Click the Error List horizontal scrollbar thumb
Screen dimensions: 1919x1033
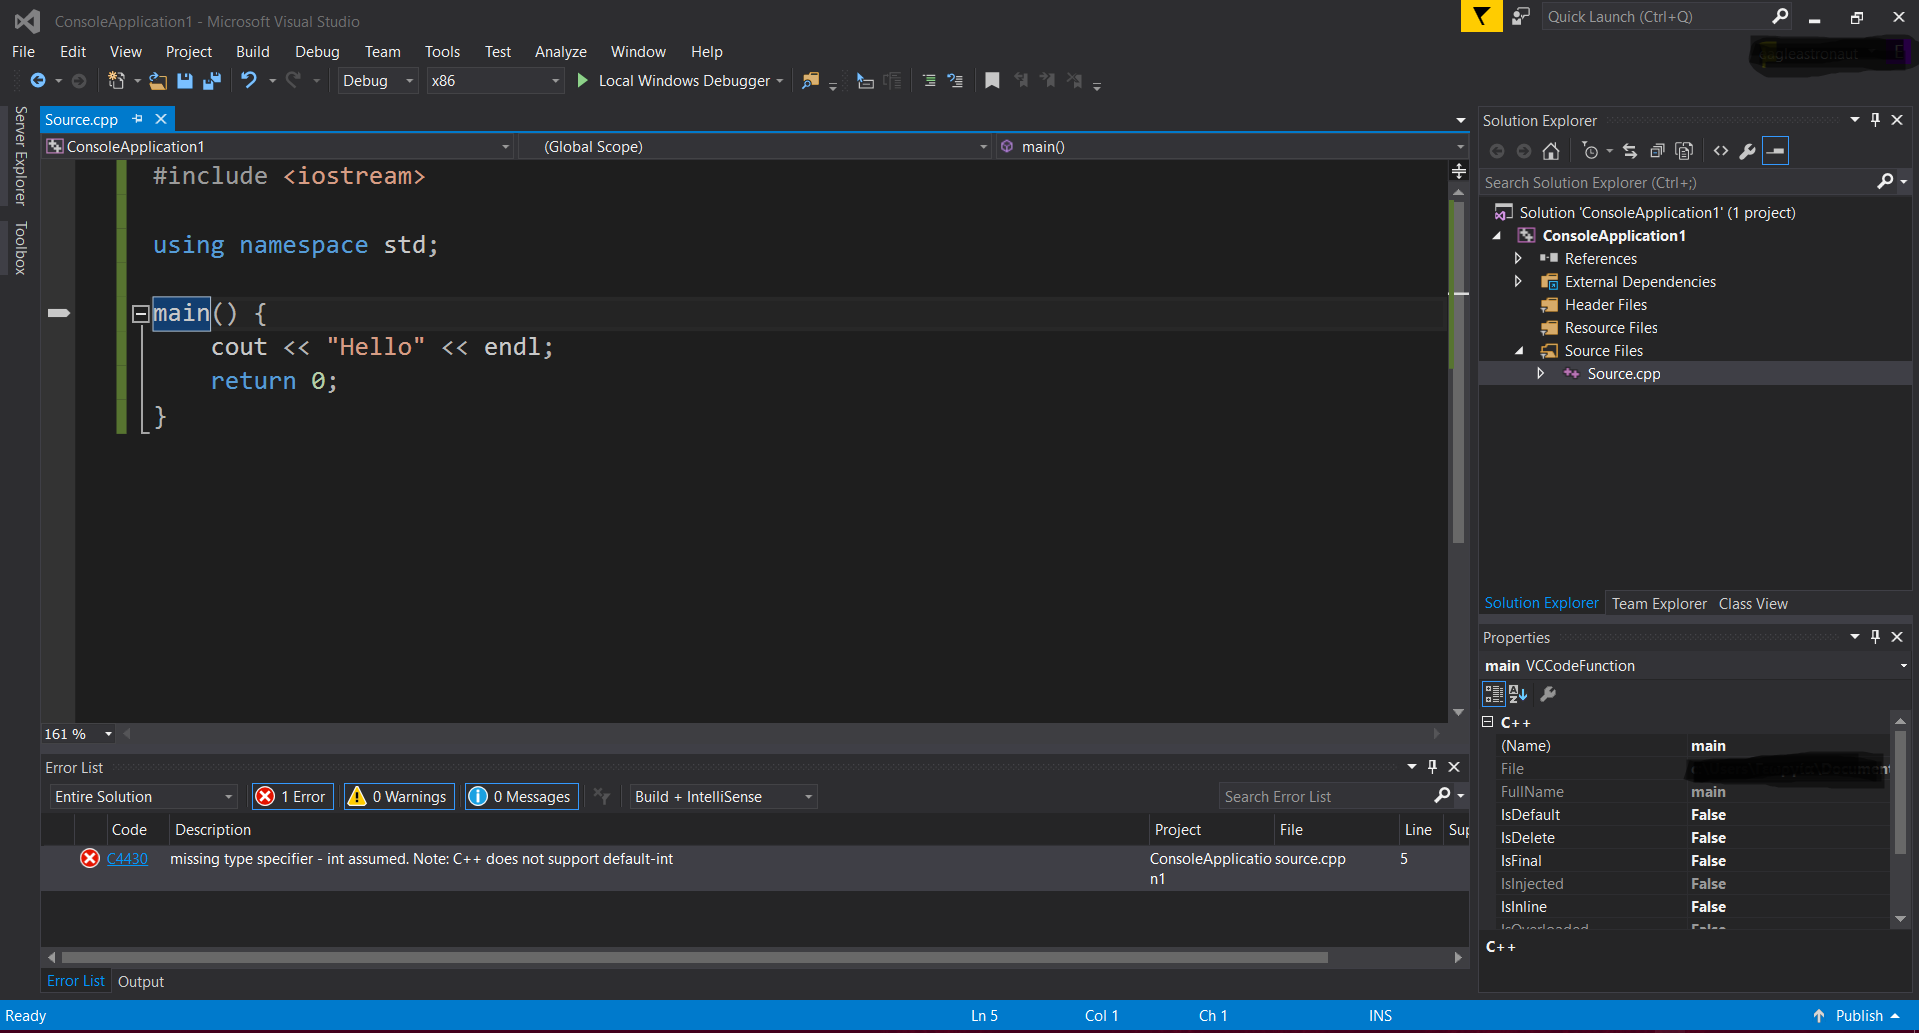coord(694,958)
